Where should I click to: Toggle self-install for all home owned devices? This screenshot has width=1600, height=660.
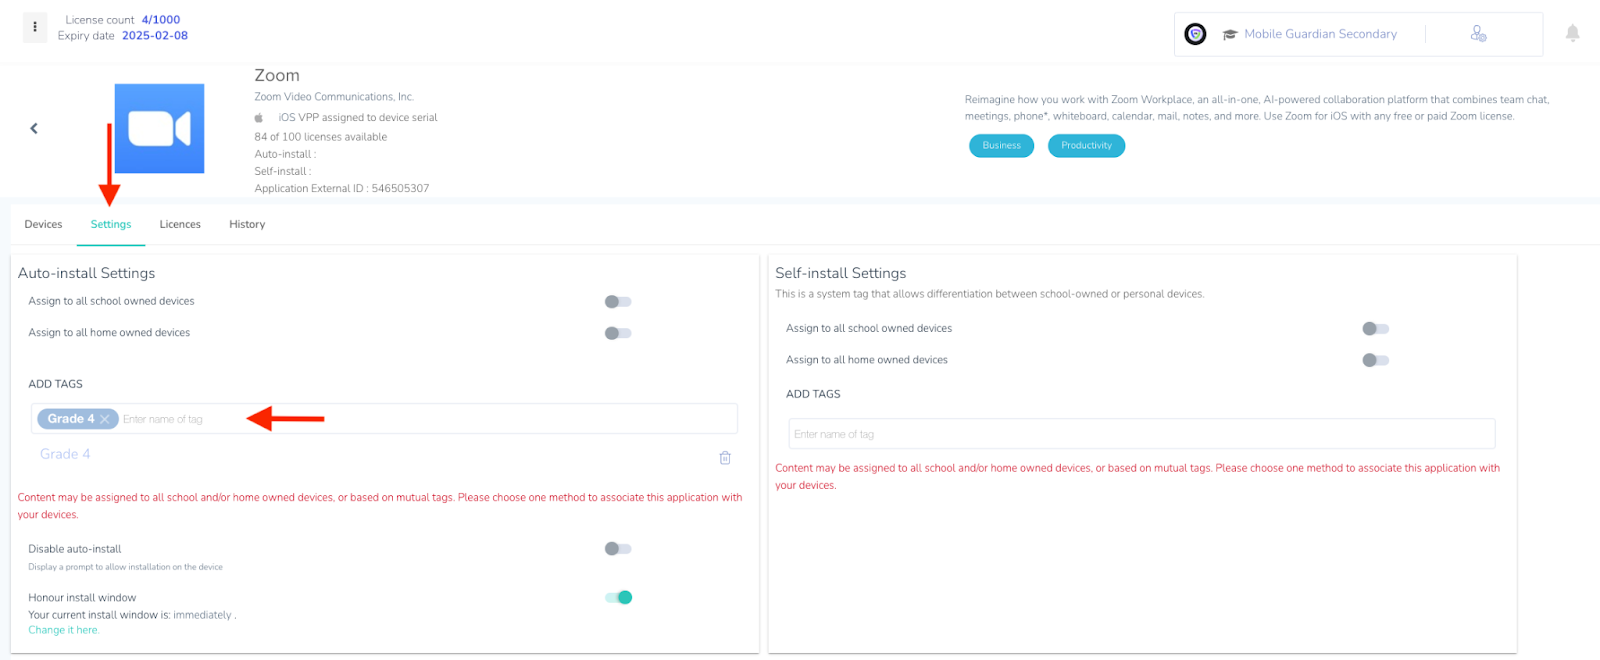[x=1376, y=360]
